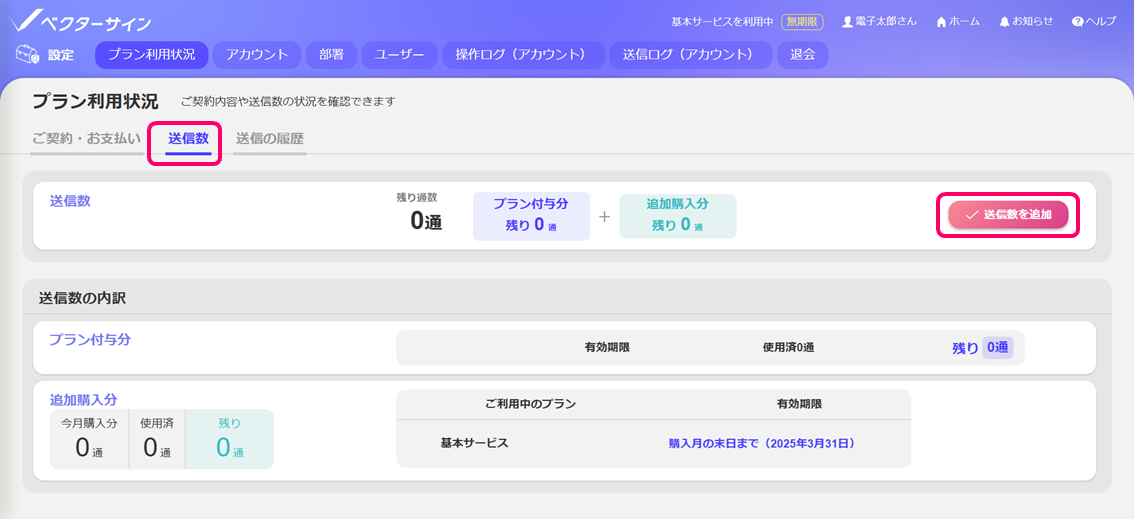Open the プラン利用状況 menu tab
The image size is (1134, 519).
point(151,55)
